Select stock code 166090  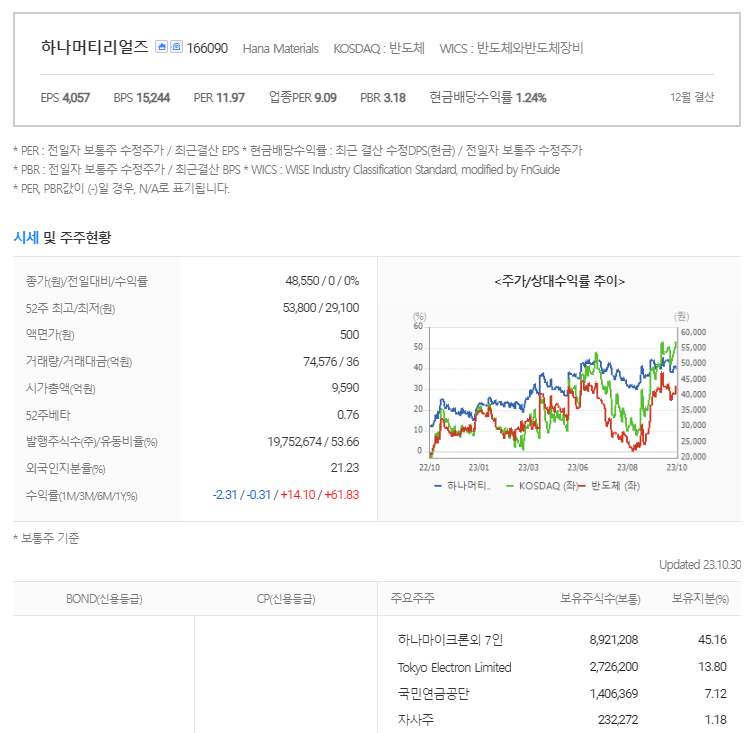pyautogui.click(x=207, y=48)
